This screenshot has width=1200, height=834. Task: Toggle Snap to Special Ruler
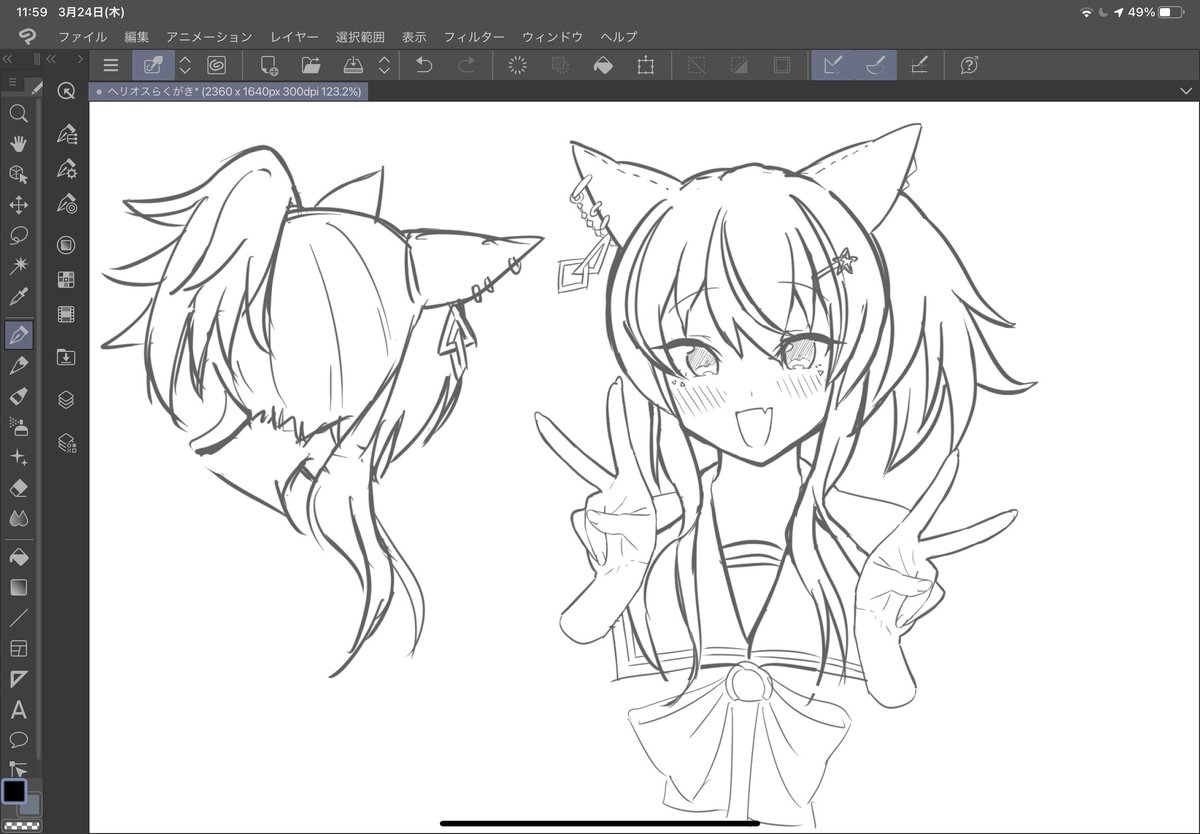pos(875,65)
